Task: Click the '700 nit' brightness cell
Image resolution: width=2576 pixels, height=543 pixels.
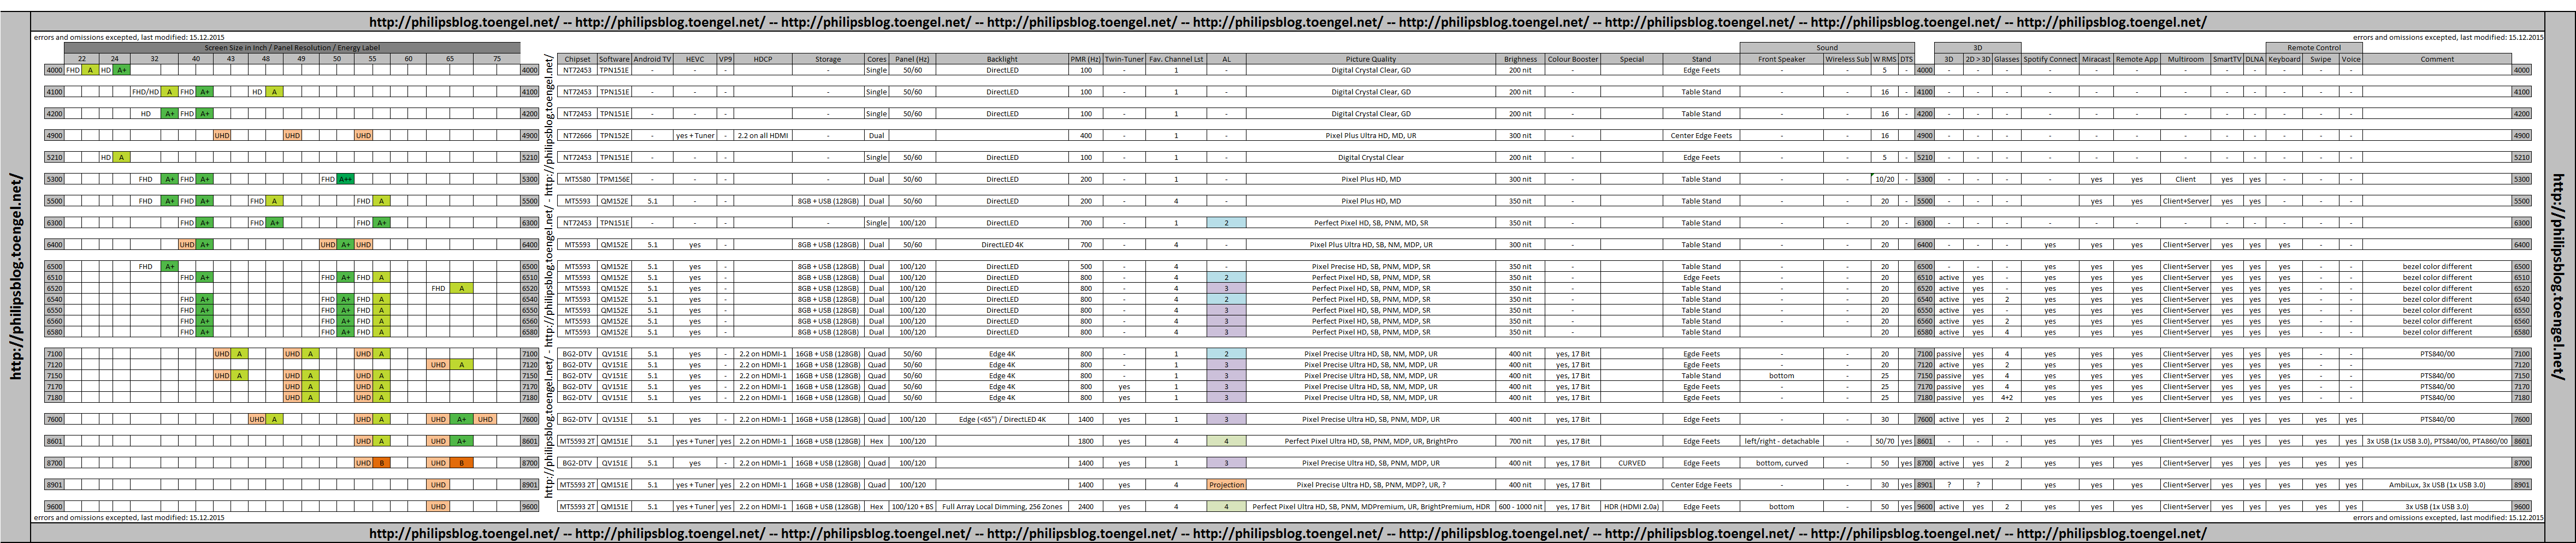Action: [1520, 441]
